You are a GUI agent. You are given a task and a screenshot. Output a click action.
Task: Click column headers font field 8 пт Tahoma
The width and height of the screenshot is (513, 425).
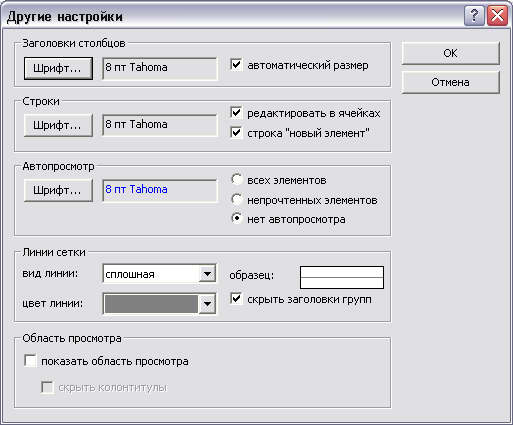[160, 68]
